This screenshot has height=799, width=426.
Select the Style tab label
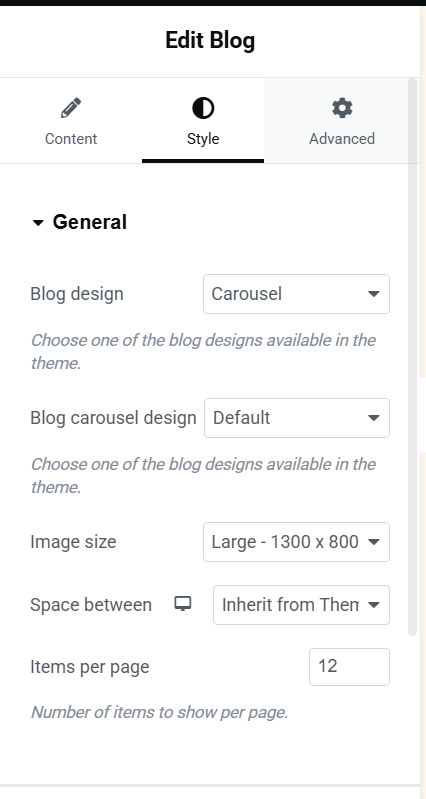tap(203, 139)
